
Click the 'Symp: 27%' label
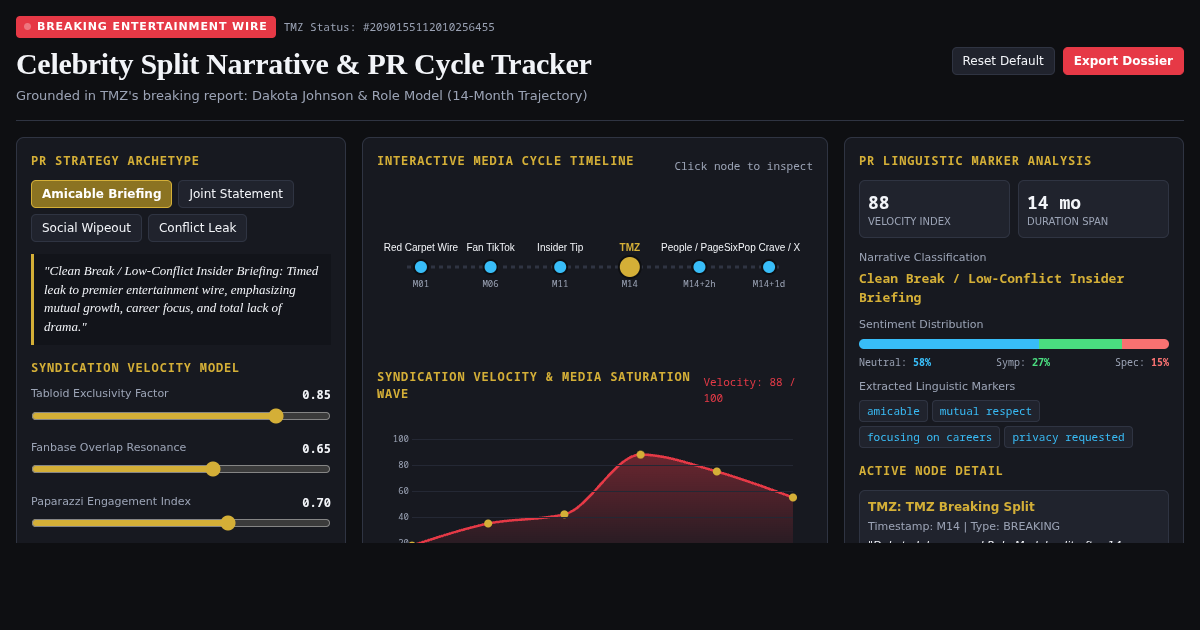click(1023, 363)
